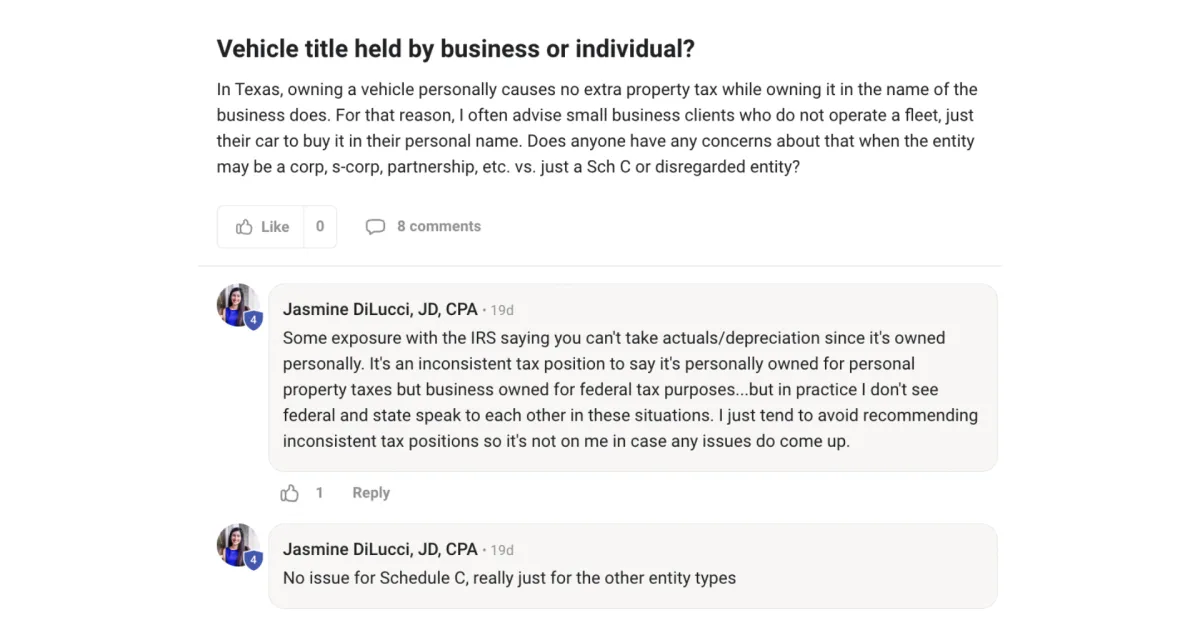Click the speech bubble icon beside 8 comments
Viewport: 1200px width, 640px height.
click(375, 227)
